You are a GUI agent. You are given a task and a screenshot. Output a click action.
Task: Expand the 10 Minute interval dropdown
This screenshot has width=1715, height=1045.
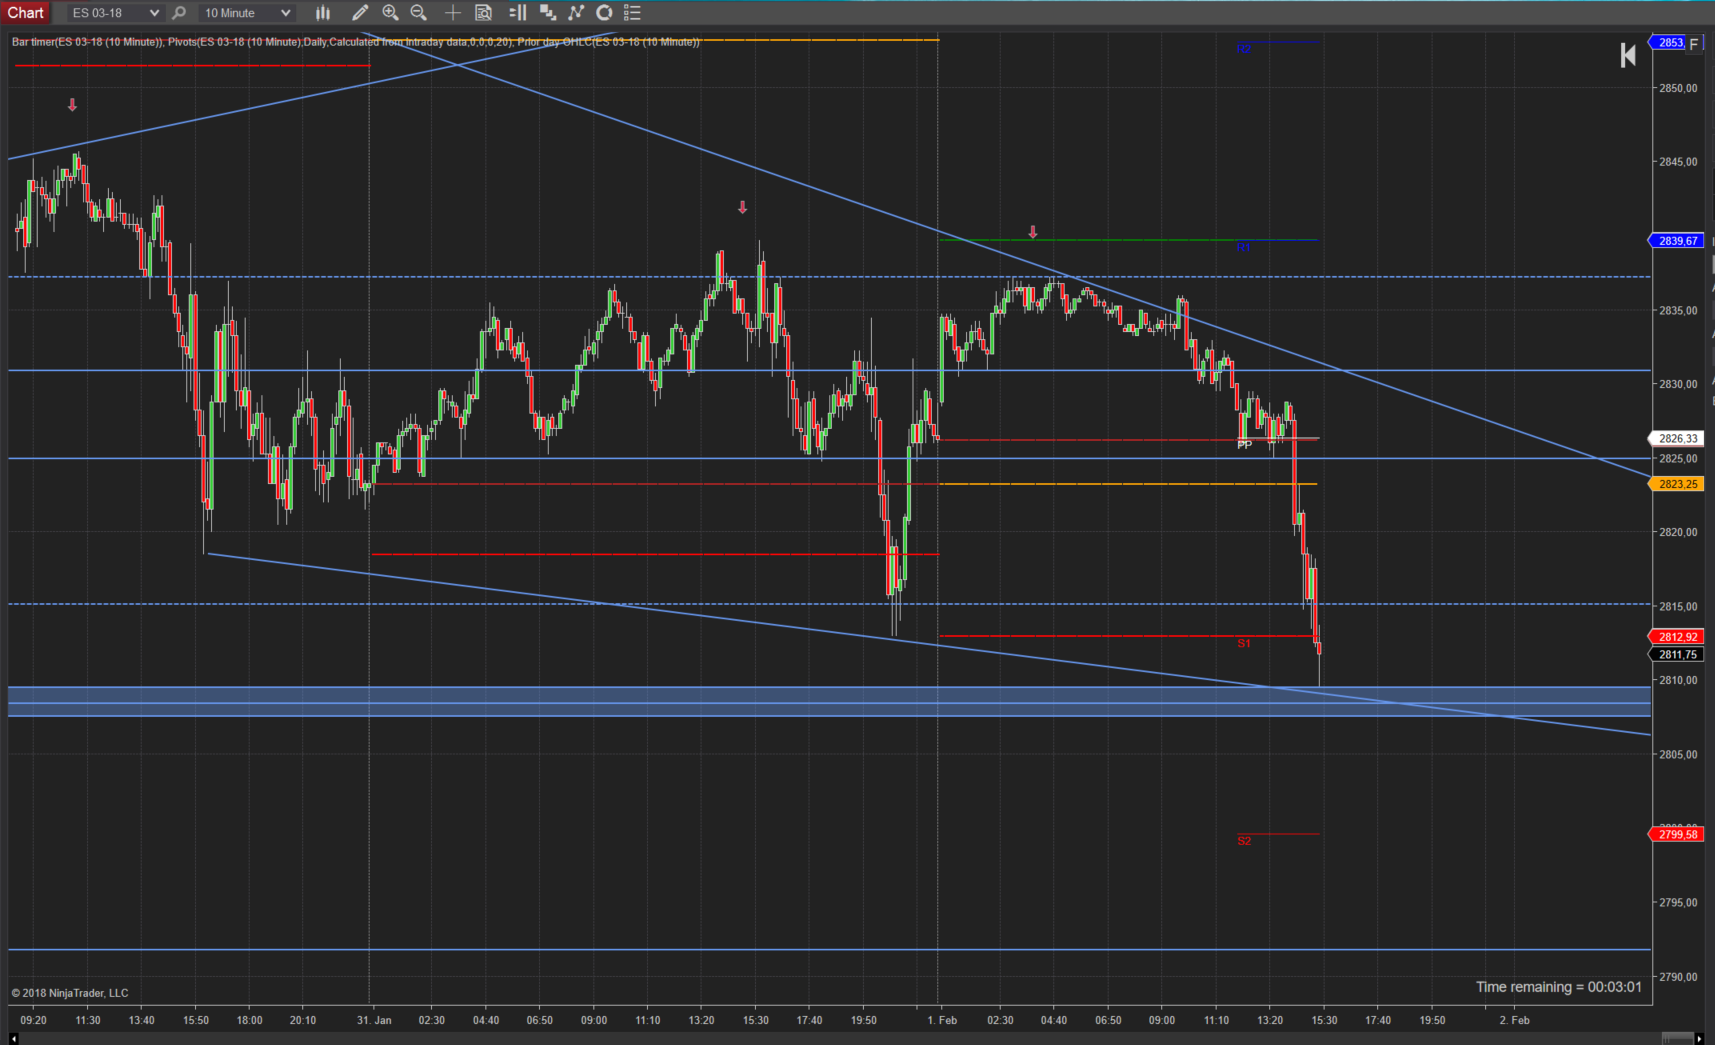point(247,13)
